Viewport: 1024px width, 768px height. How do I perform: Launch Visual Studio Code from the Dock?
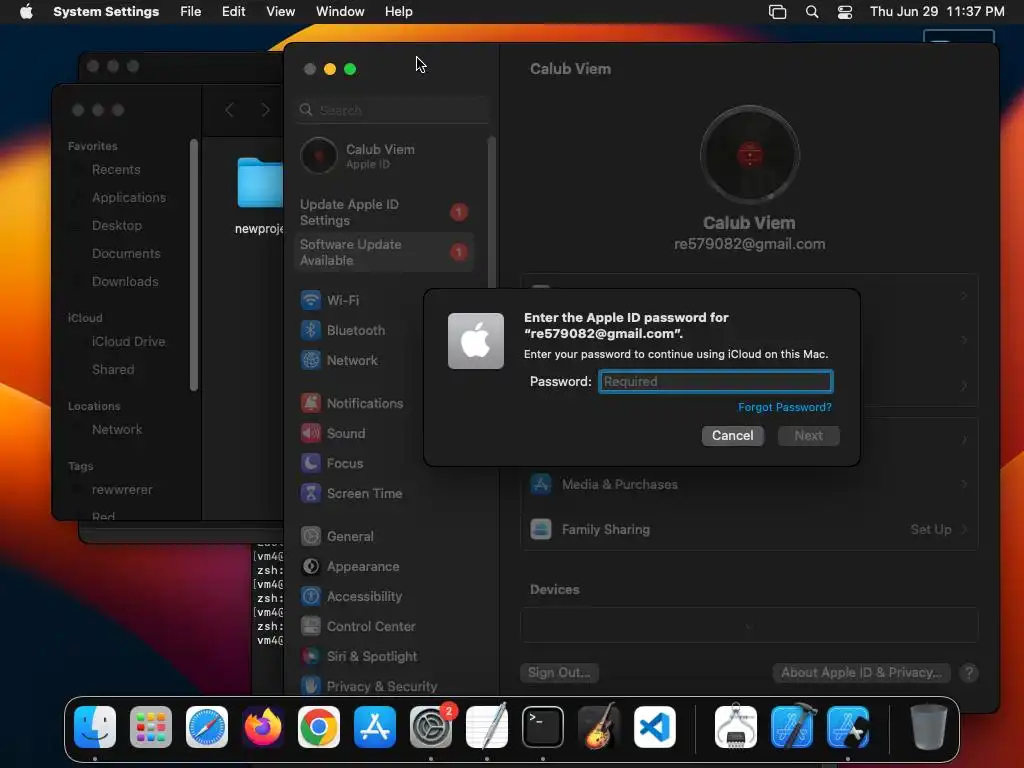point(655,727)
